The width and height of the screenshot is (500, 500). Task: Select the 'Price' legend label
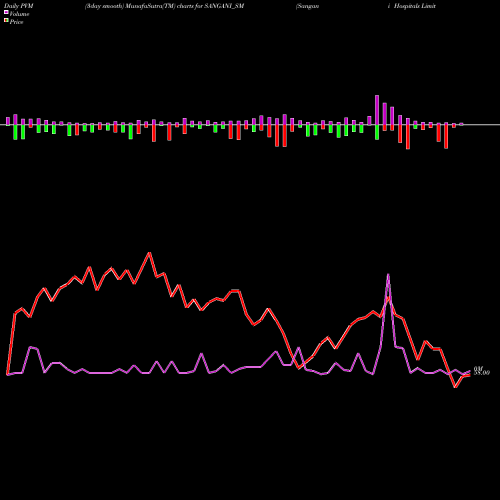pos(16,22)
